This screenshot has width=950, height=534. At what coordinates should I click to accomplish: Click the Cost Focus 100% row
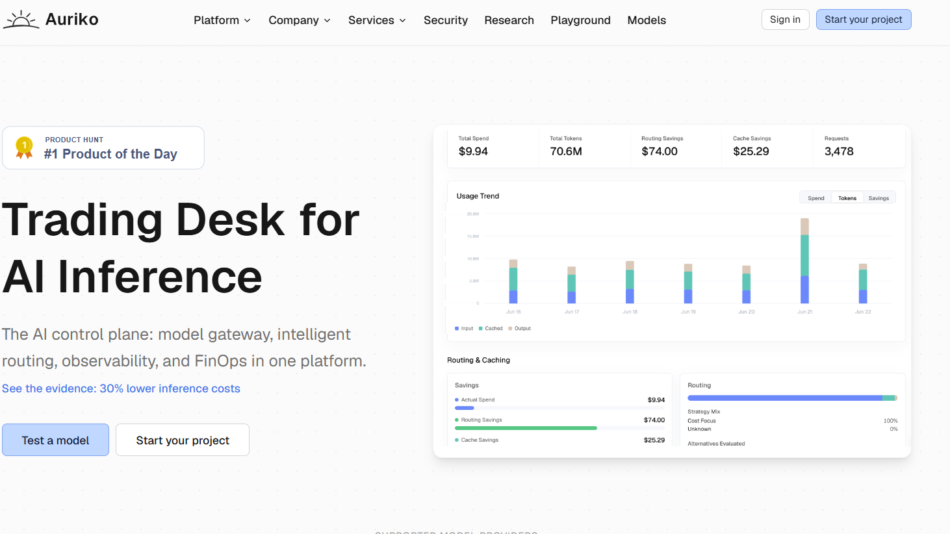792,421
